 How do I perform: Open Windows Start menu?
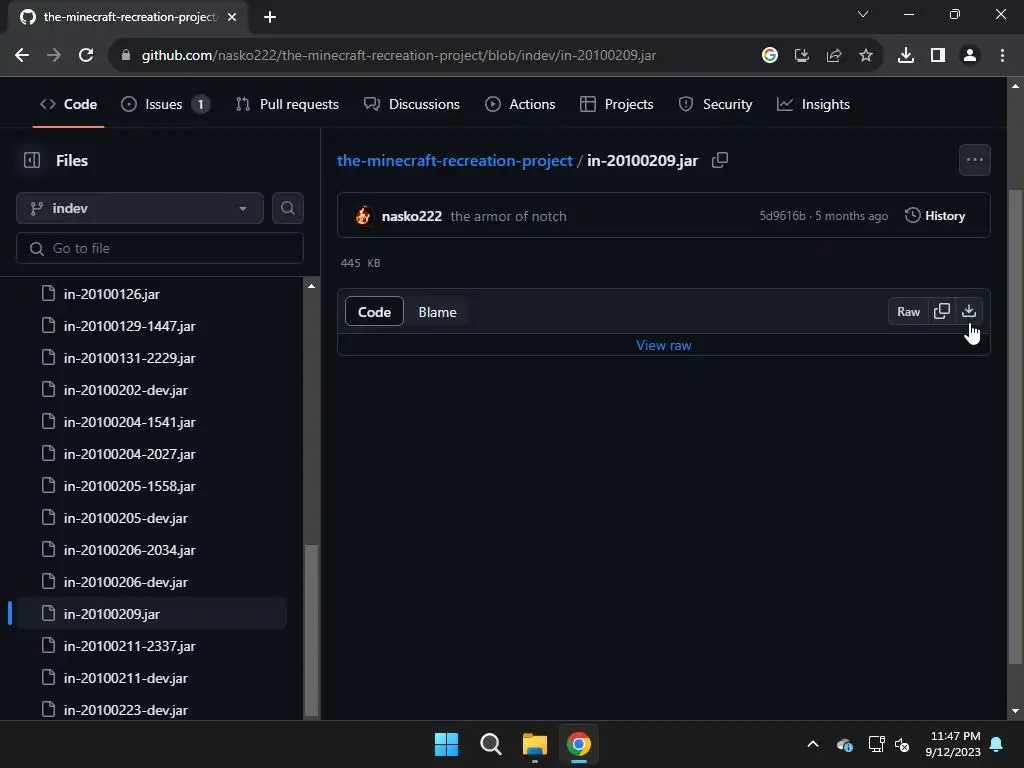(x=447, y=744)
